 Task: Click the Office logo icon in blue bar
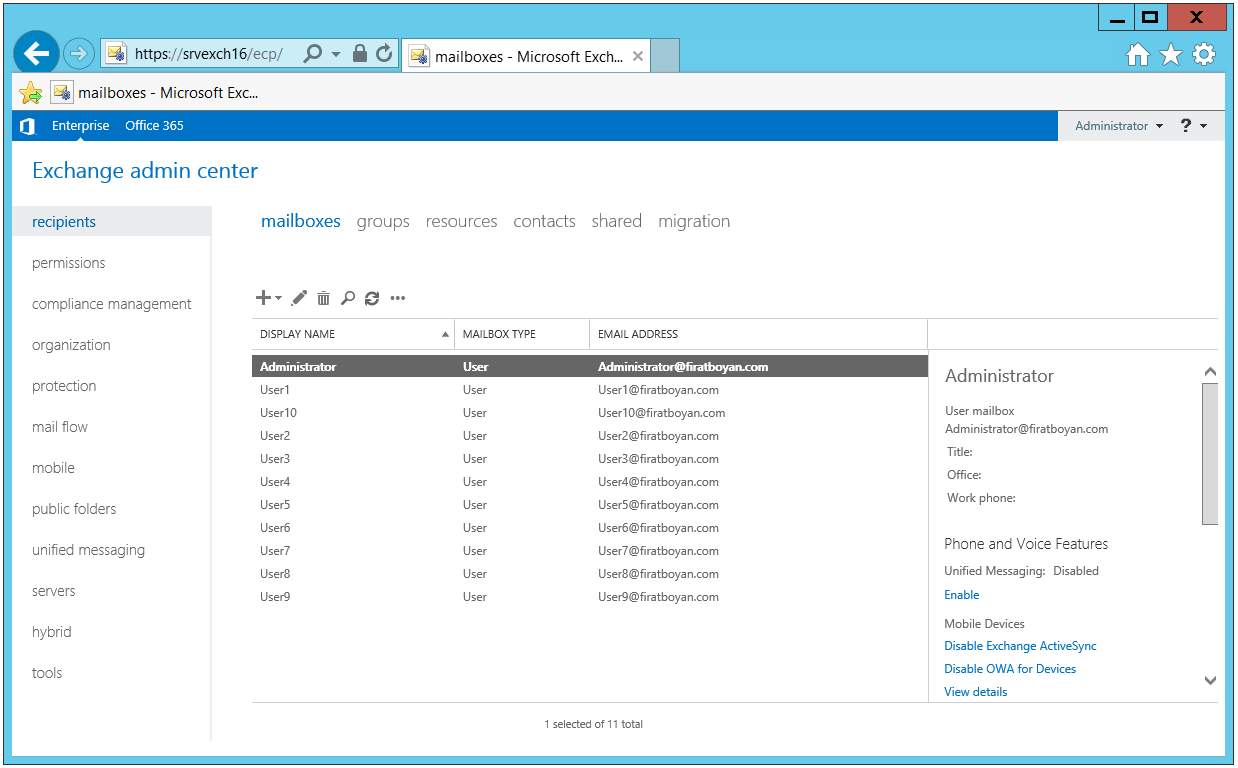28,126
